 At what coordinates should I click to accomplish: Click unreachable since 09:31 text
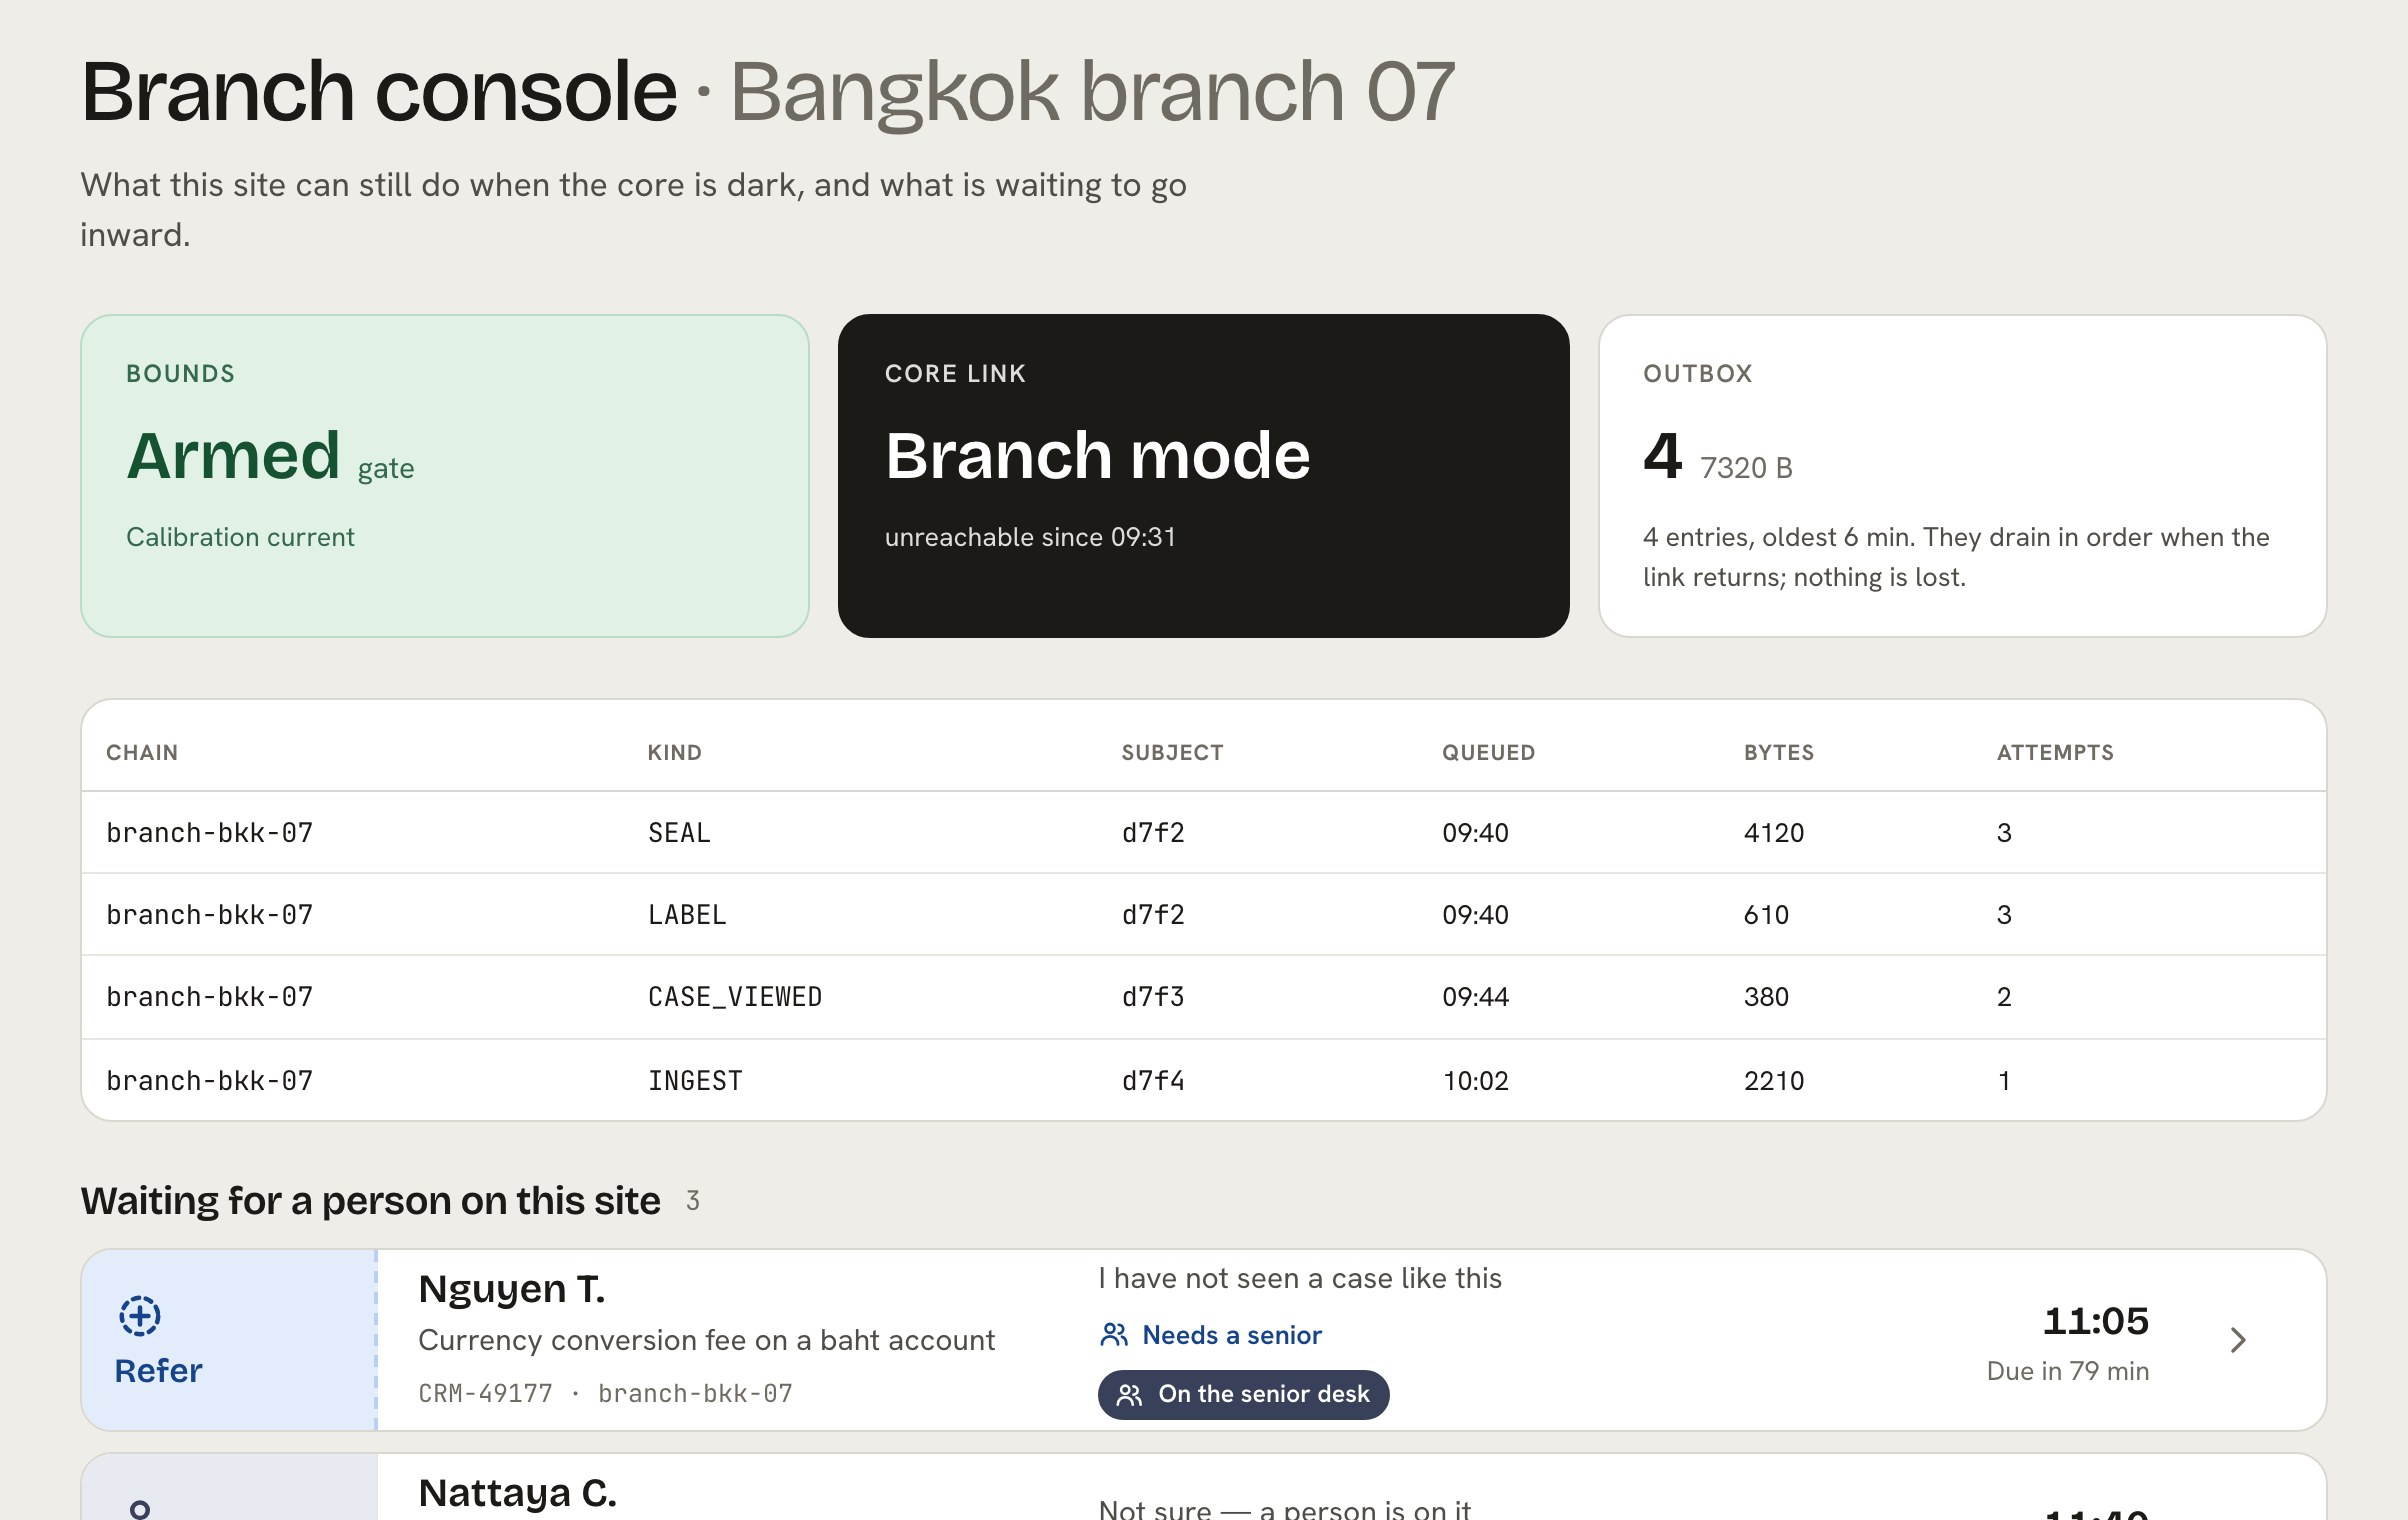tap(1030, 537)
